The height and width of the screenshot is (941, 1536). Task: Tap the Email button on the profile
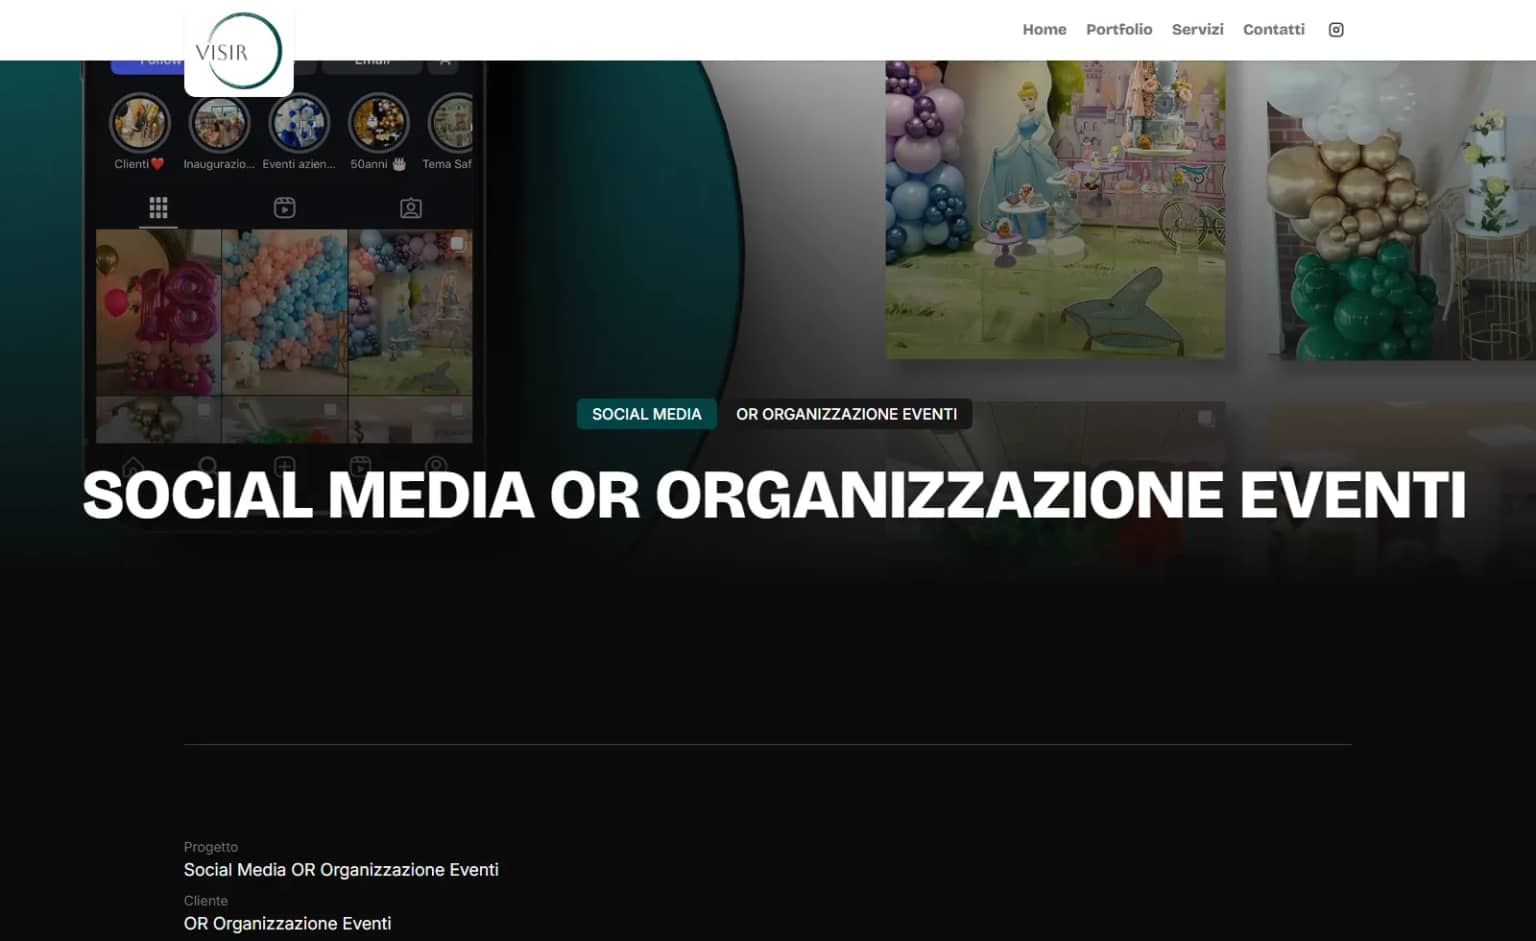click(x=371, y=59)
